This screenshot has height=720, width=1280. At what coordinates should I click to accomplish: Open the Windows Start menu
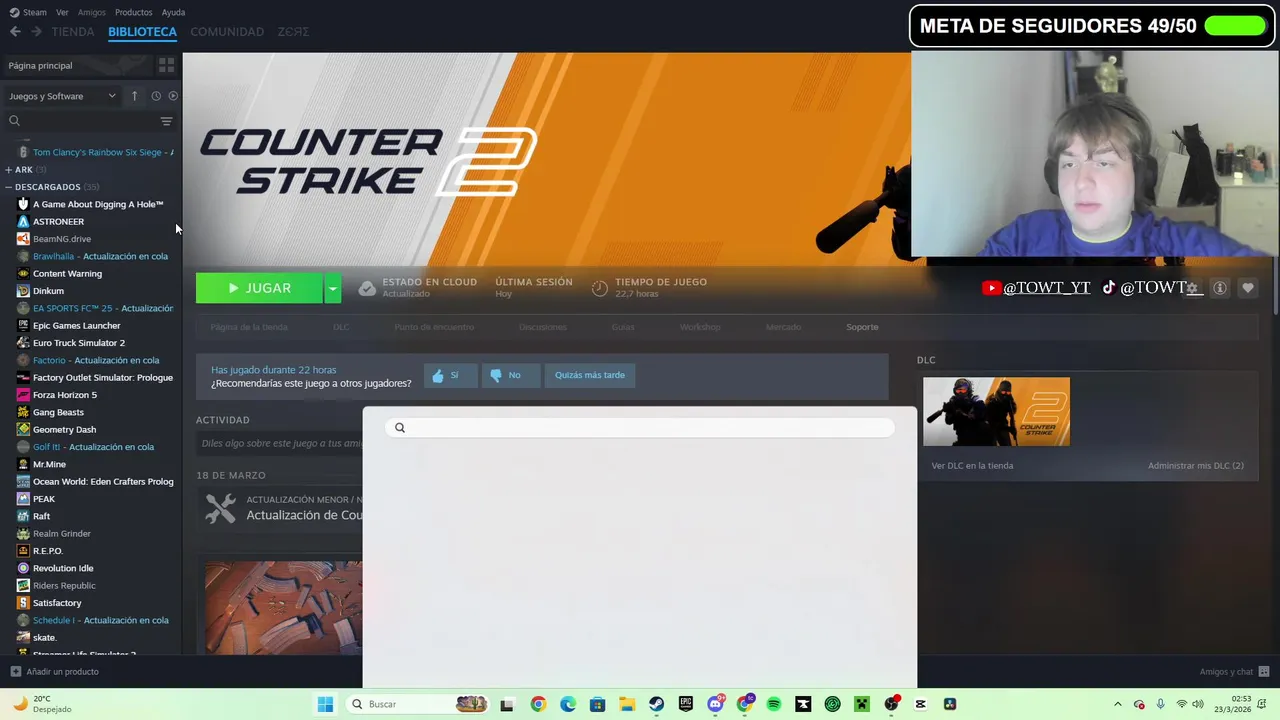coord(325,704)
